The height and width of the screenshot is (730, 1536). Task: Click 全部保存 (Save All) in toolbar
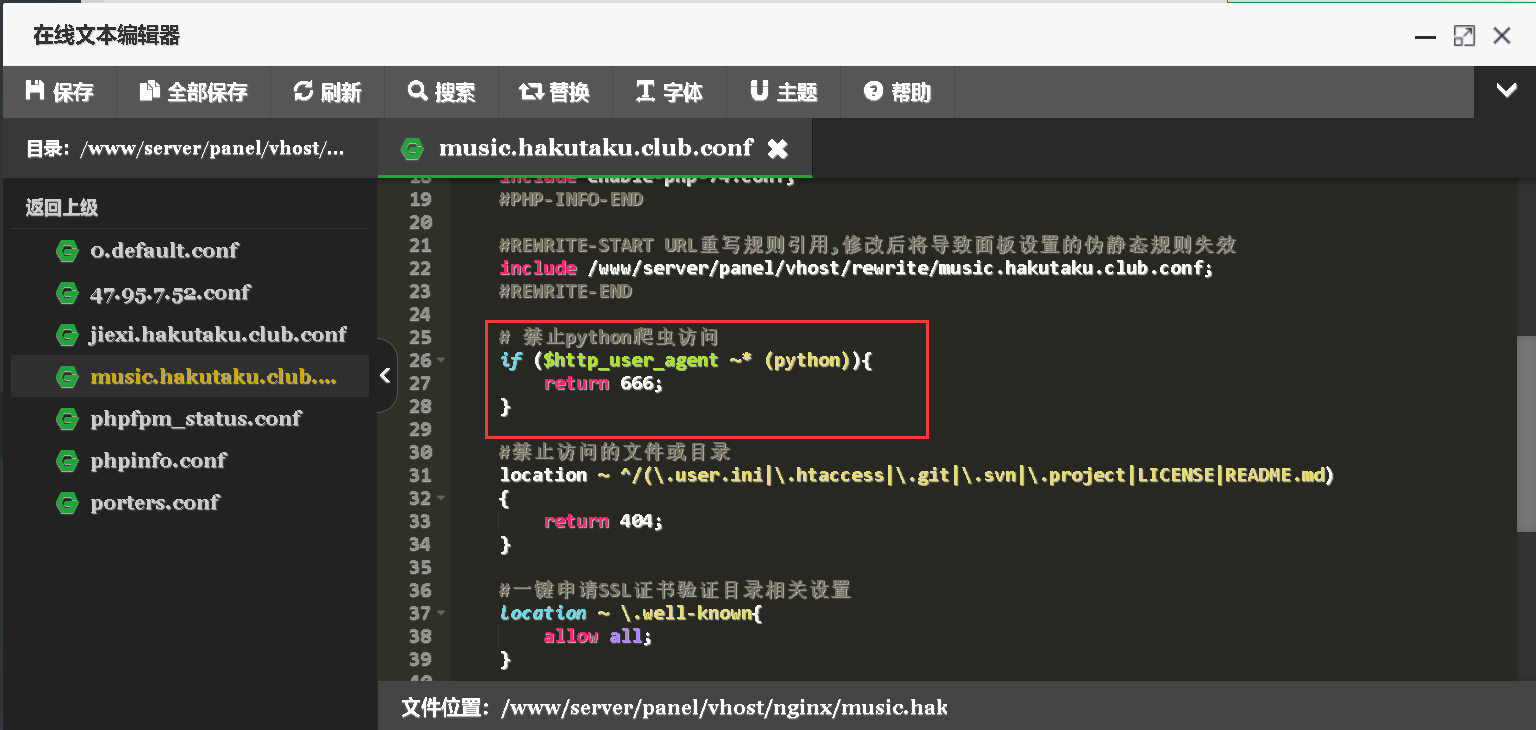tap(193, 92)
